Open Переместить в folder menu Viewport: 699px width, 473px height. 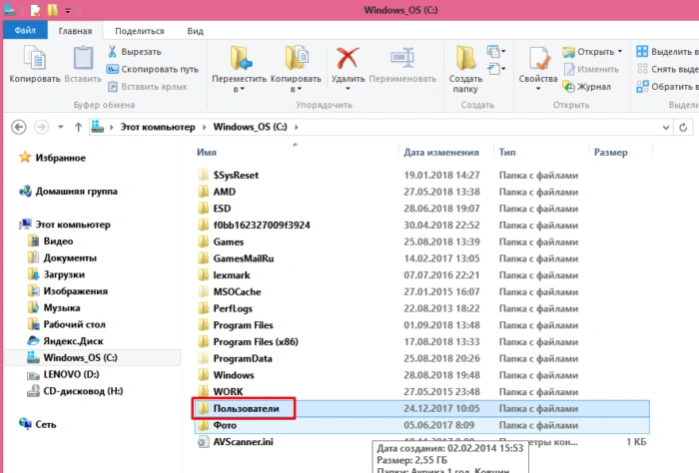point(239,69)
